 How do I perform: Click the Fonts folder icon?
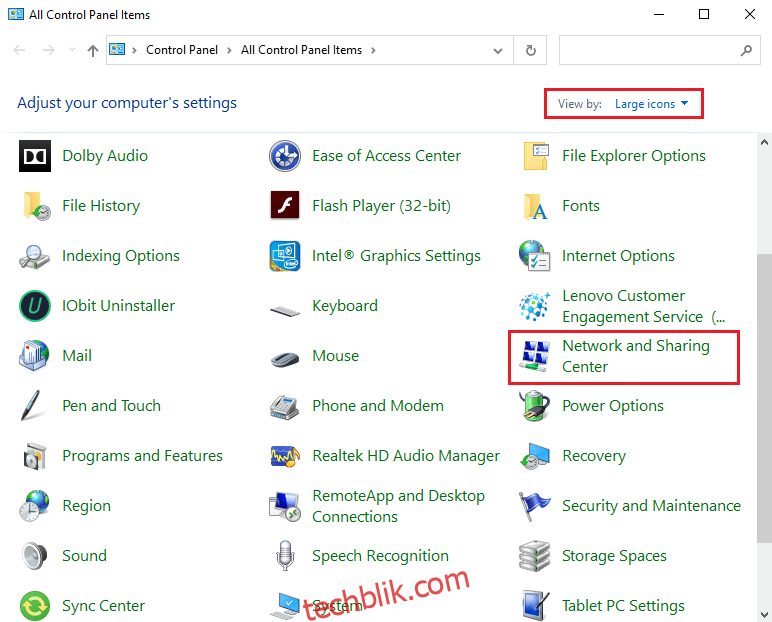tap(535, 206)
